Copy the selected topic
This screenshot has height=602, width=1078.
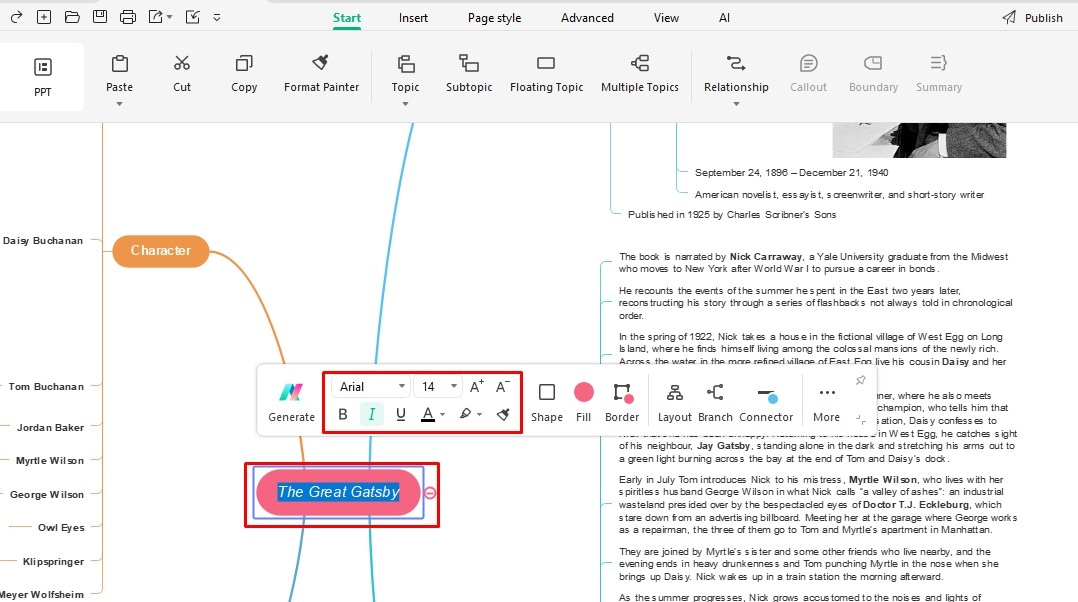[244, 73]
